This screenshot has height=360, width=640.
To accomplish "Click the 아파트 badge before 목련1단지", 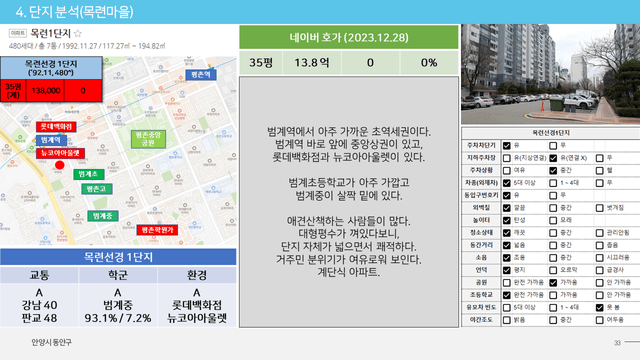I will point(18,33).
